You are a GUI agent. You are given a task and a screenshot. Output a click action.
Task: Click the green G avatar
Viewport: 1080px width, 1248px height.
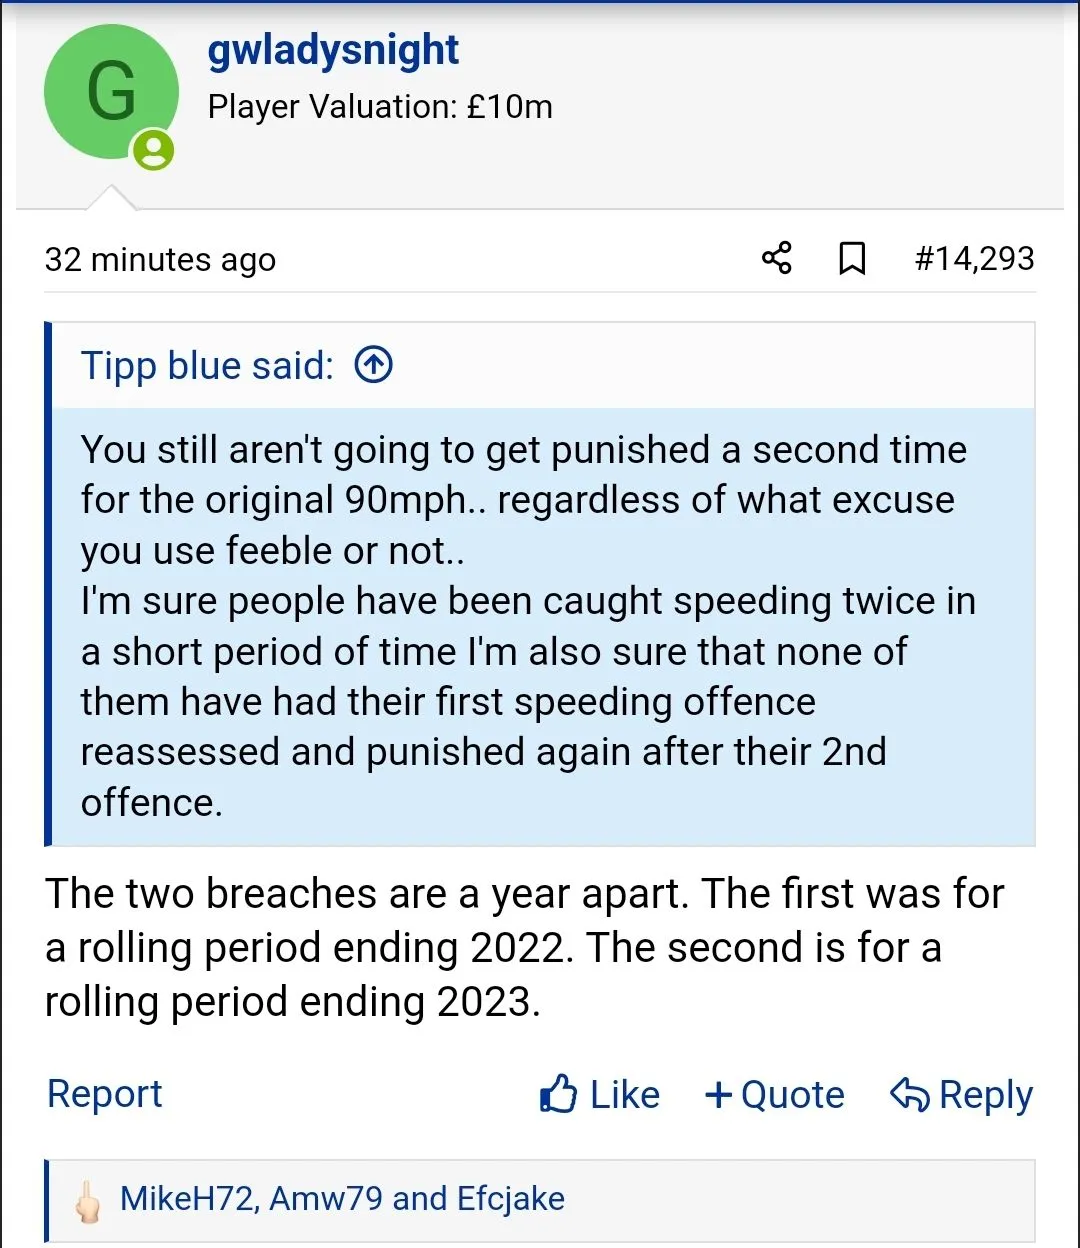click(x=111, y=92)
